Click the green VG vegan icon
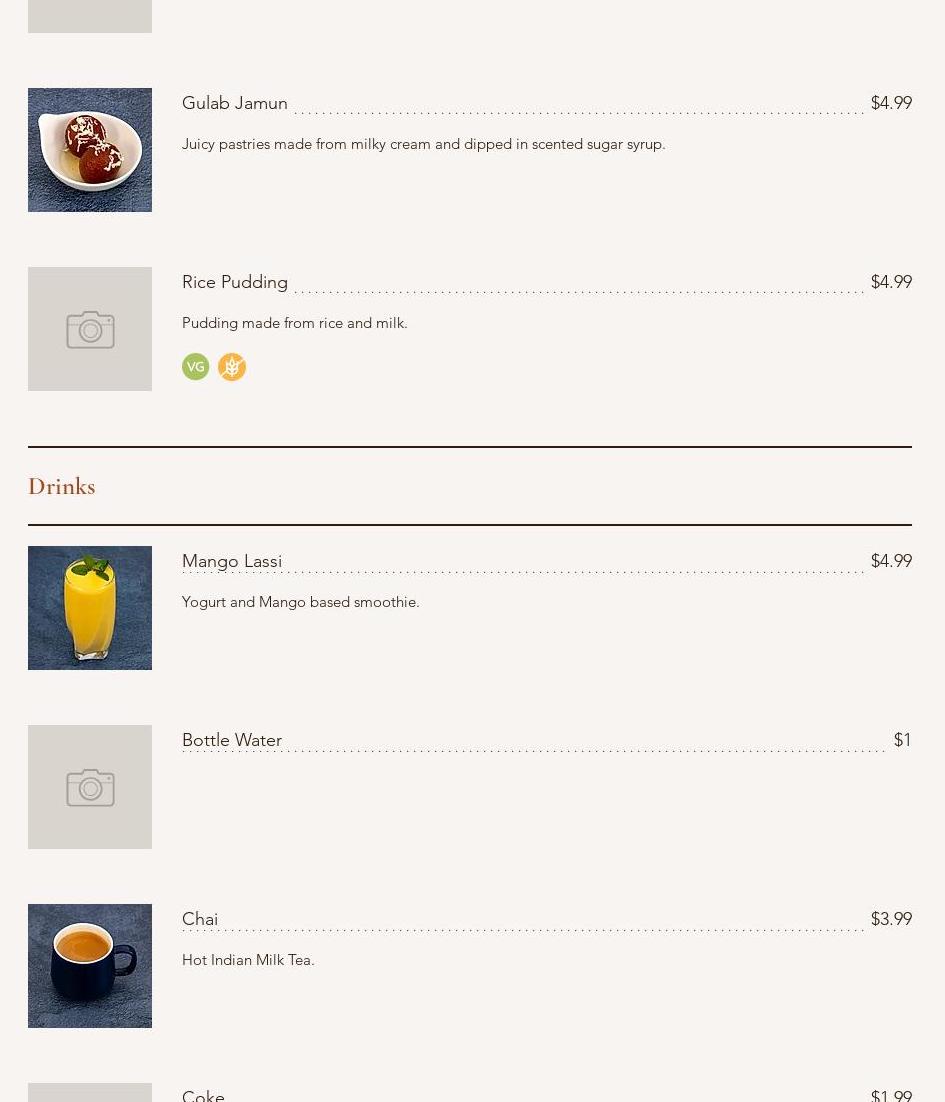Viewport: 945px width, 1102px height. click(196, 367)
